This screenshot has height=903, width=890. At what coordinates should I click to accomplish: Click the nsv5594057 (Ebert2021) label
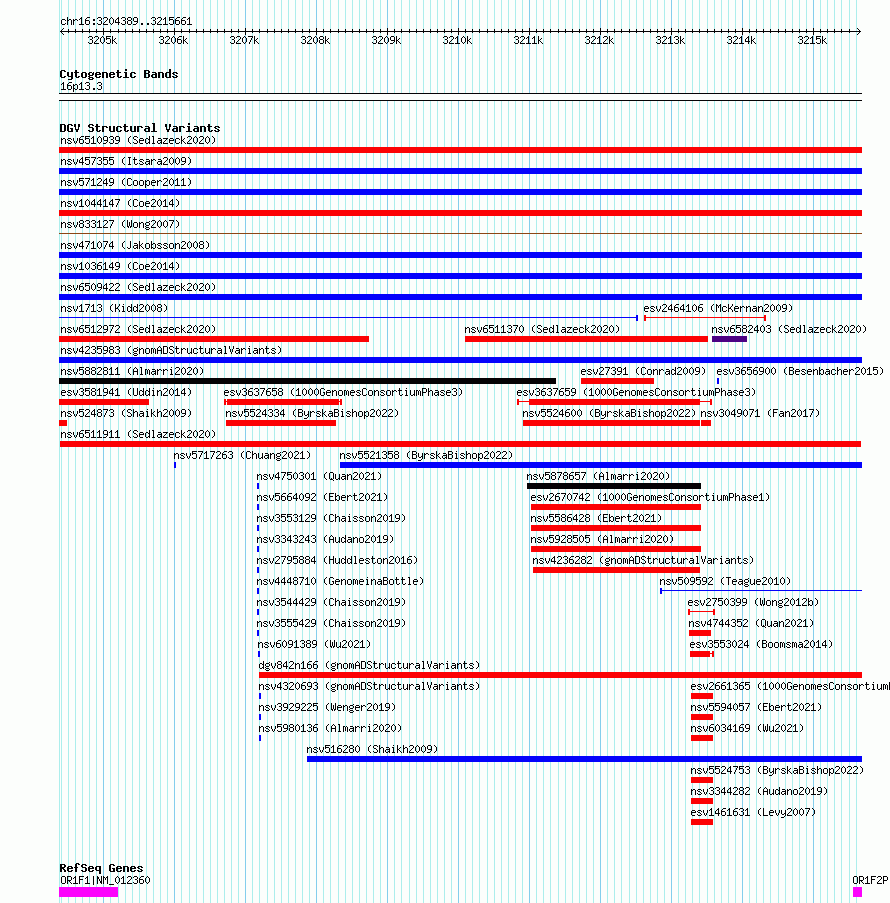tap(756, 708)
